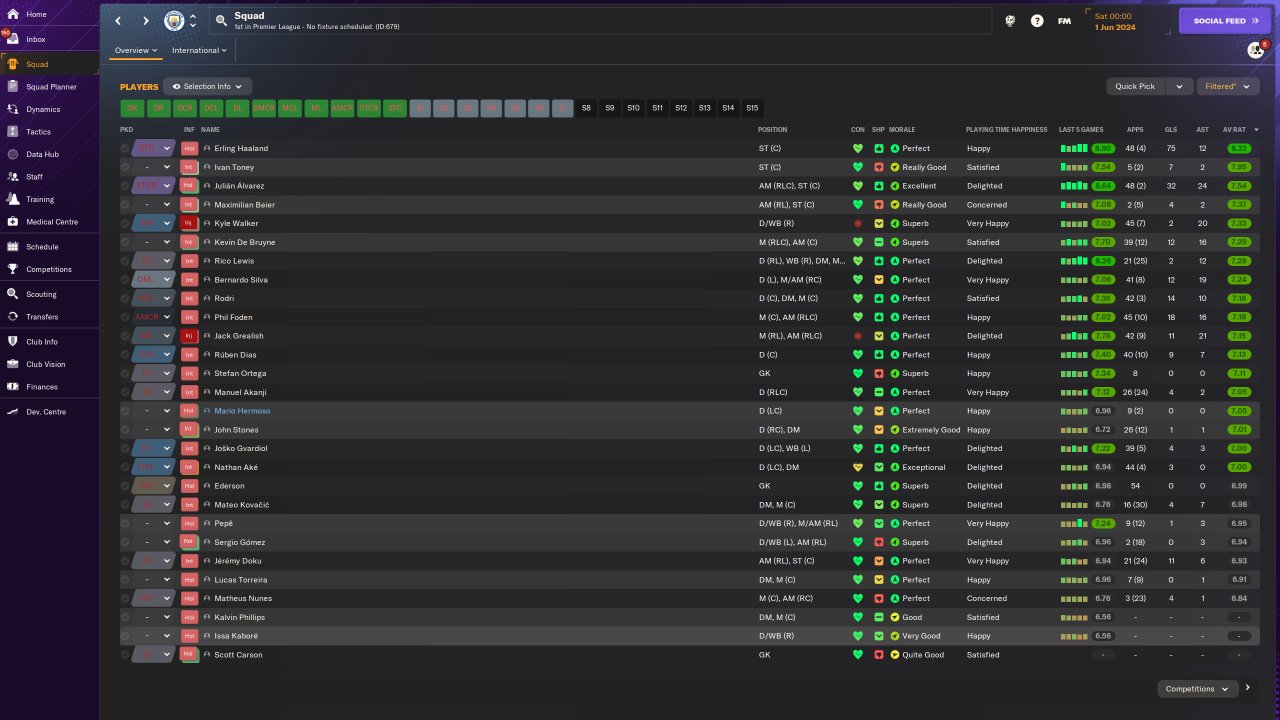Image resolution: width=1280 pixels, height=720 pixels.
Task: Open the Club Vision icon
Action: (x=12, y=364)
